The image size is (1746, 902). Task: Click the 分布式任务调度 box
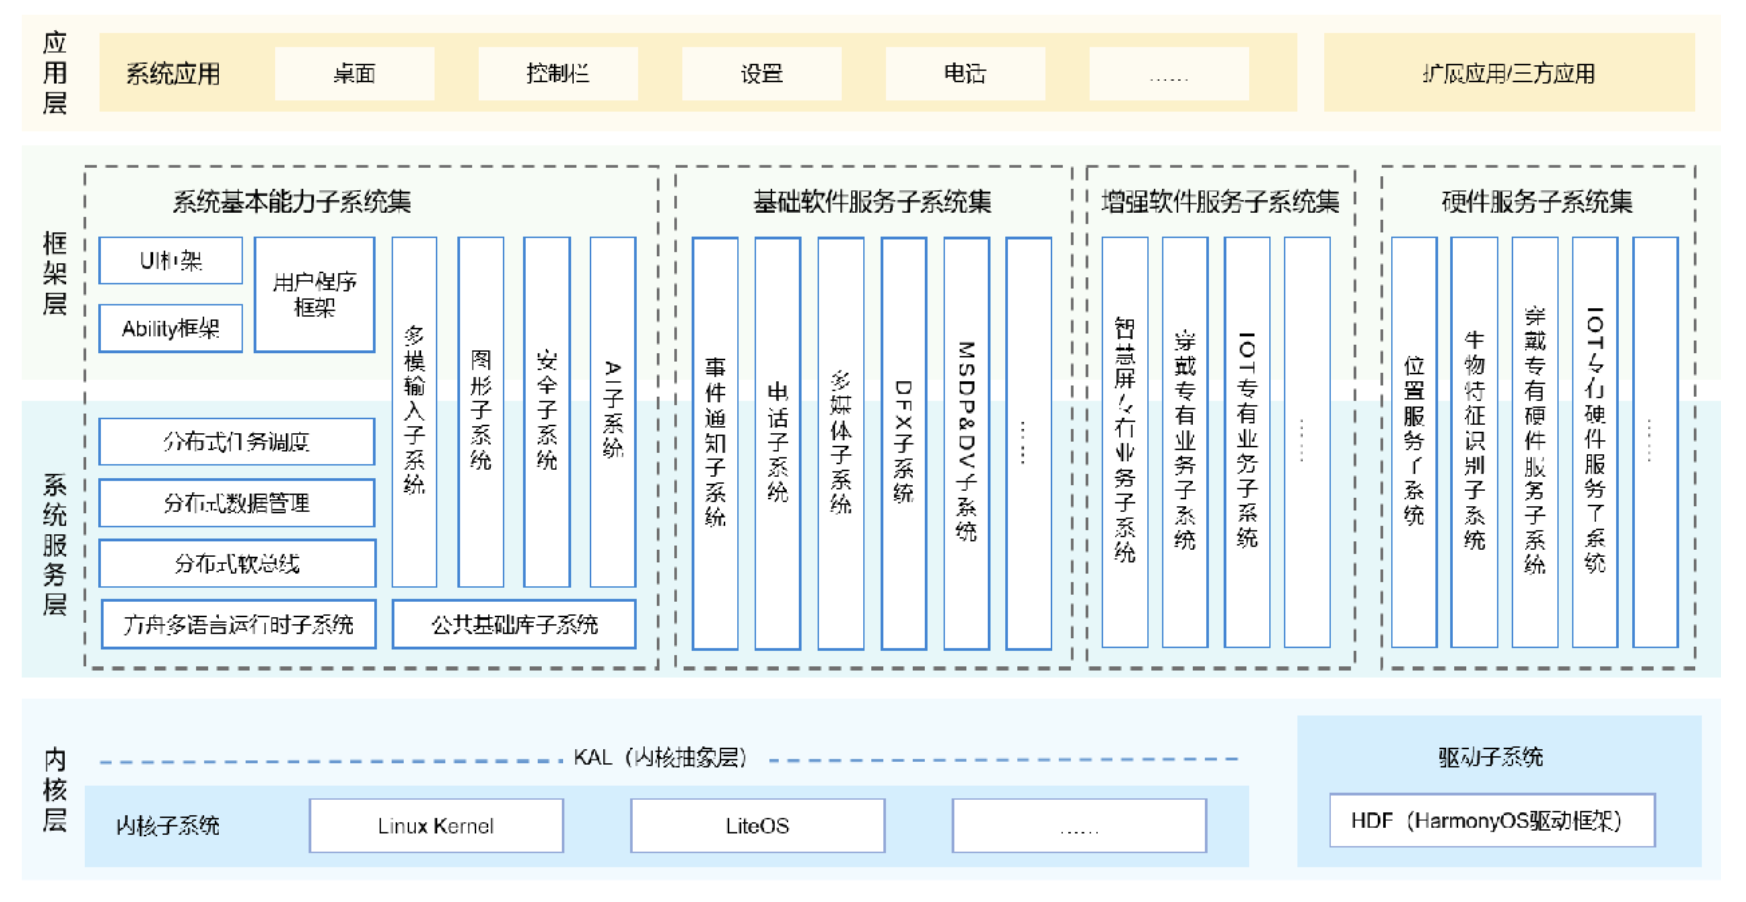(237, 441)
